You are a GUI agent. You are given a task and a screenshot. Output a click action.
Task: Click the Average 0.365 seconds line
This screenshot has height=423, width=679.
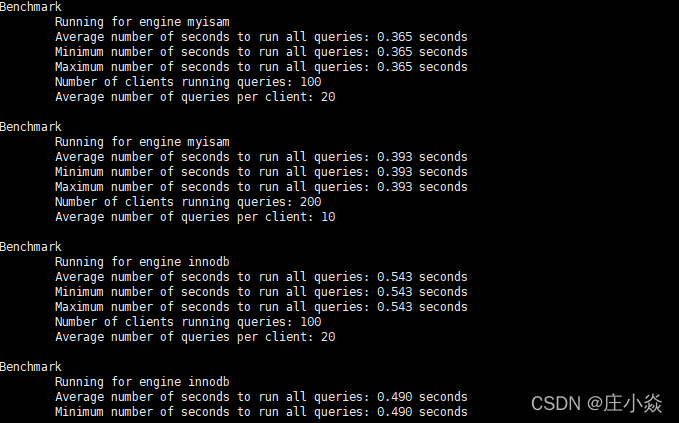pyautogui.click(x=261, y=37)
